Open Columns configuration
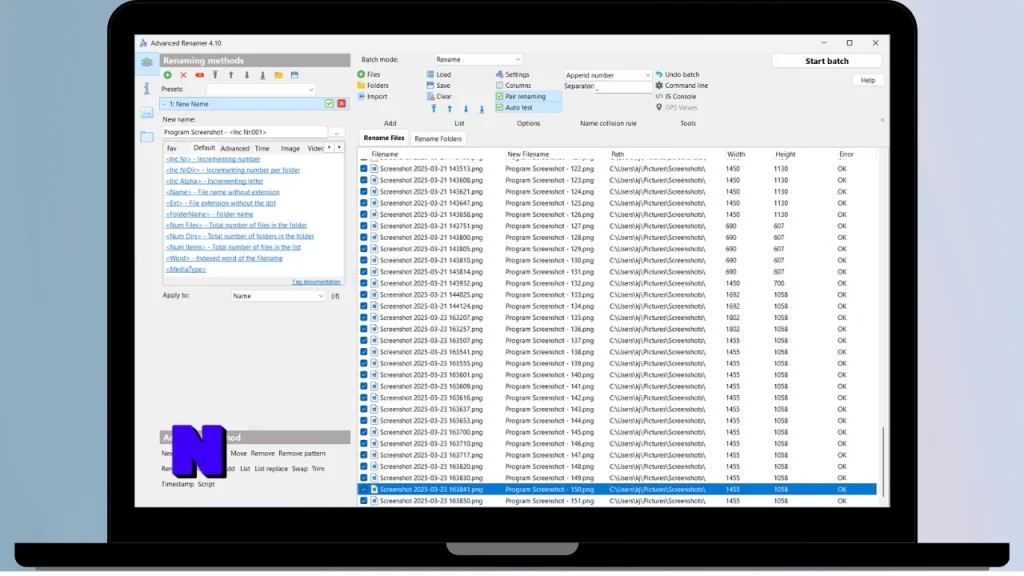Screen dimensions: 1024x576 513,86
